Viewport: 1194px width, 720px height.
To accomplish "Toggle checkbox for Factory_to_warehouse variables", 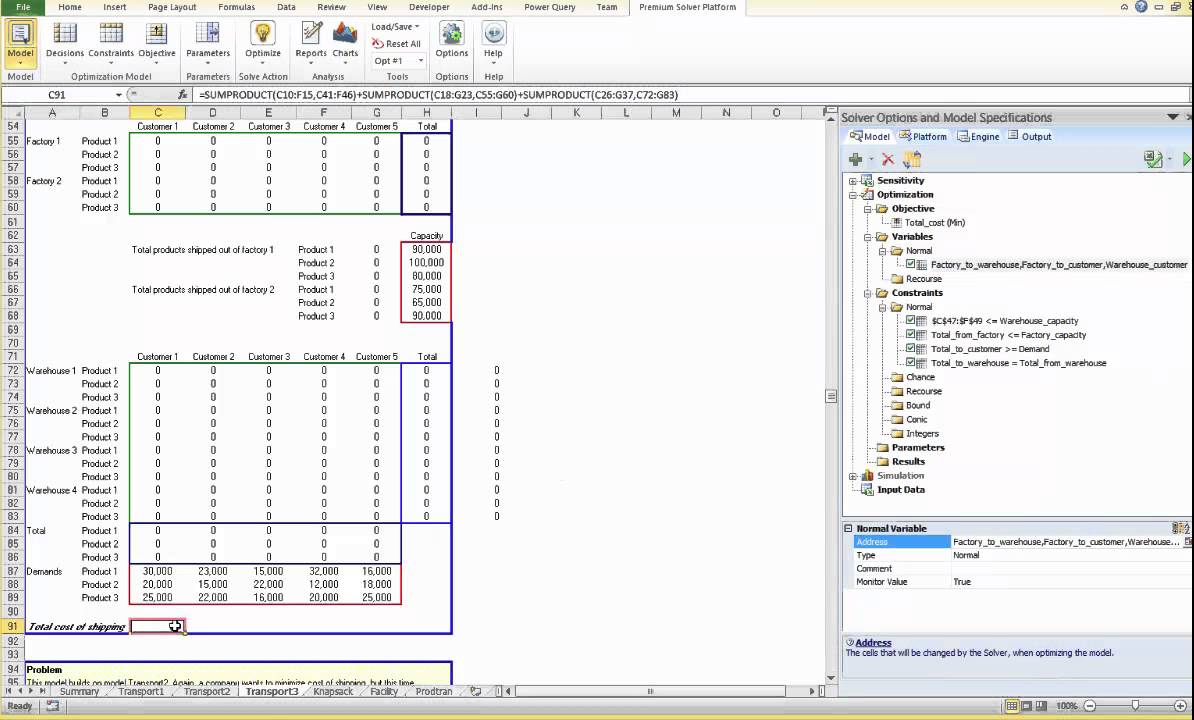I will (x=911, y=264).
